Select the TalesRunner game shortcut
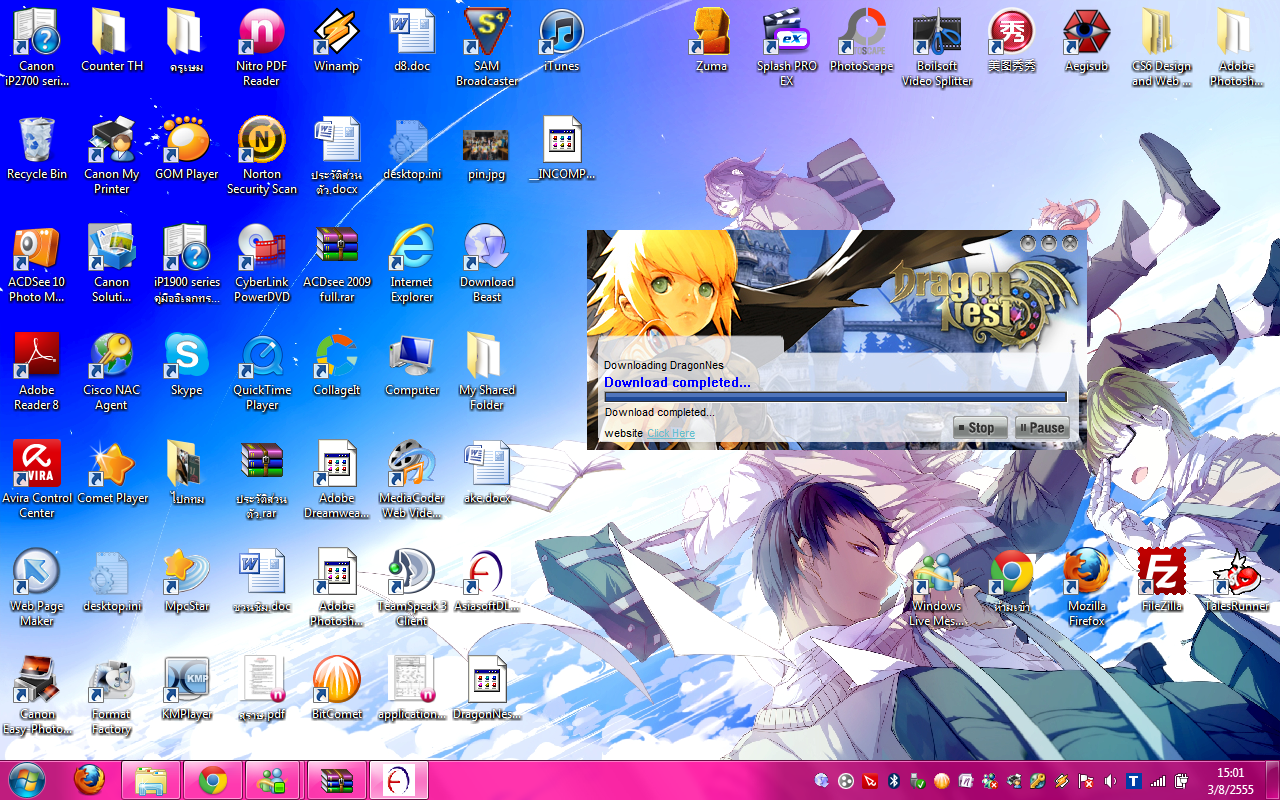1280x800 pixels. (x=1237, y=580)
